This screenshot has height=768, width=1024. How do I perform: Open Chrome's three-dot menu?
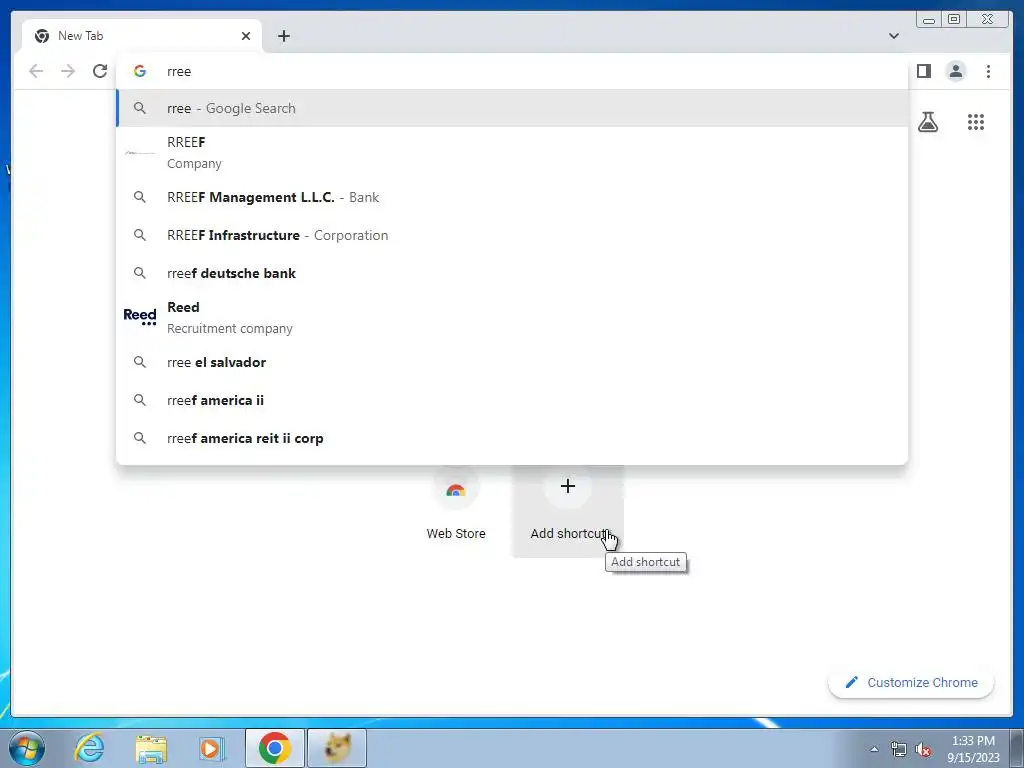[988, 71]
